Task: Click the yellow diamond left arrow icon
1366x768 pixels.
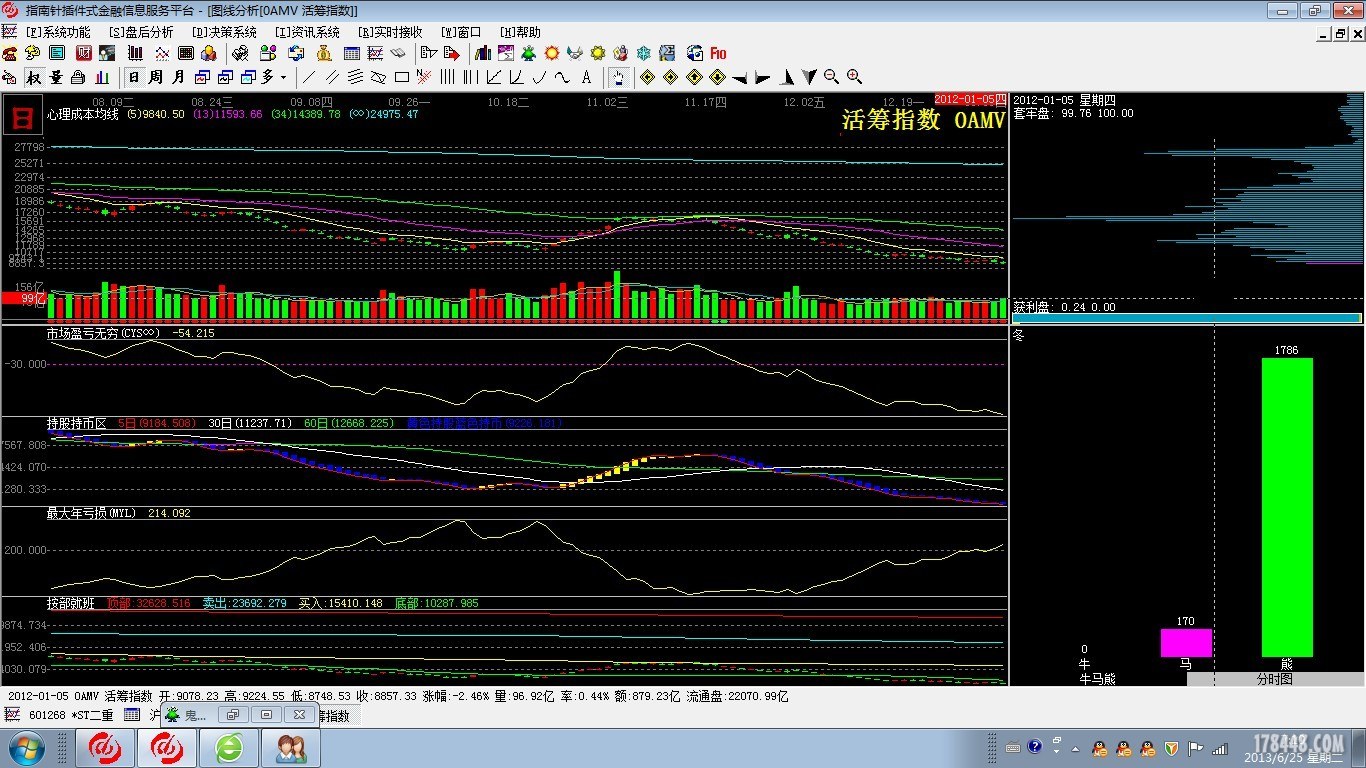Action: click(647, 77)
